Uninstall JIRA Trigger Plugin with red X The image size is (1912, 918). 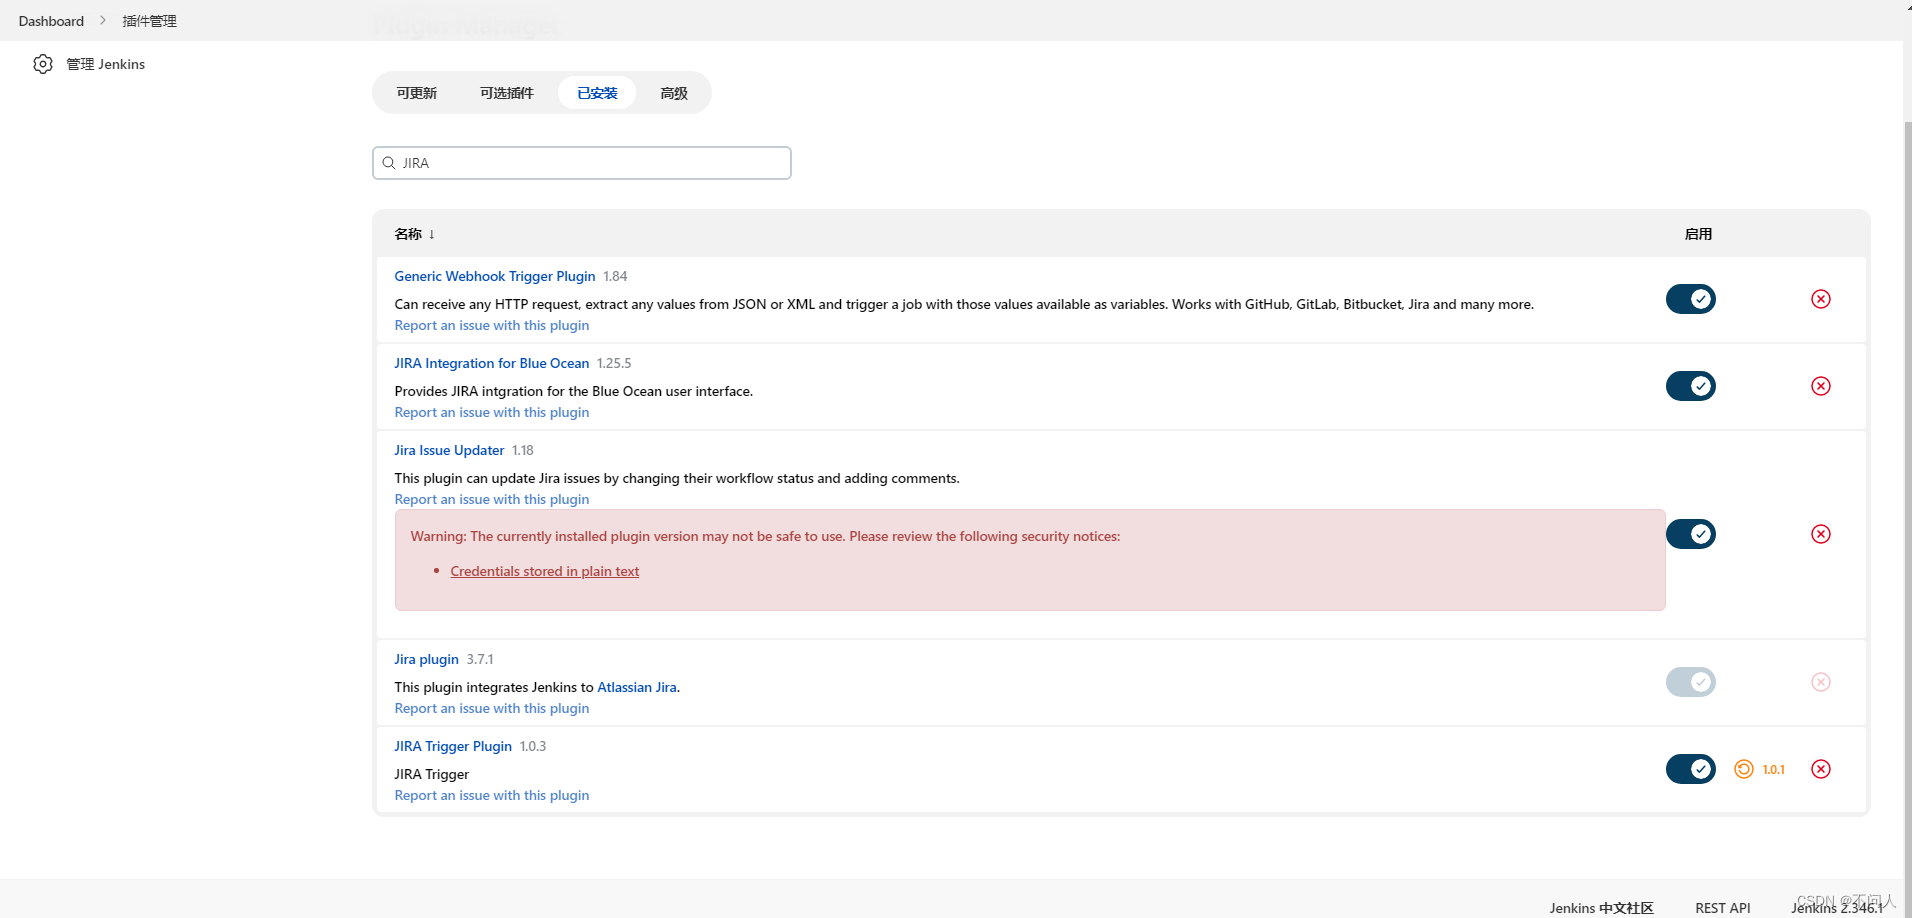pyautogui.click(x=1821, y=769)
